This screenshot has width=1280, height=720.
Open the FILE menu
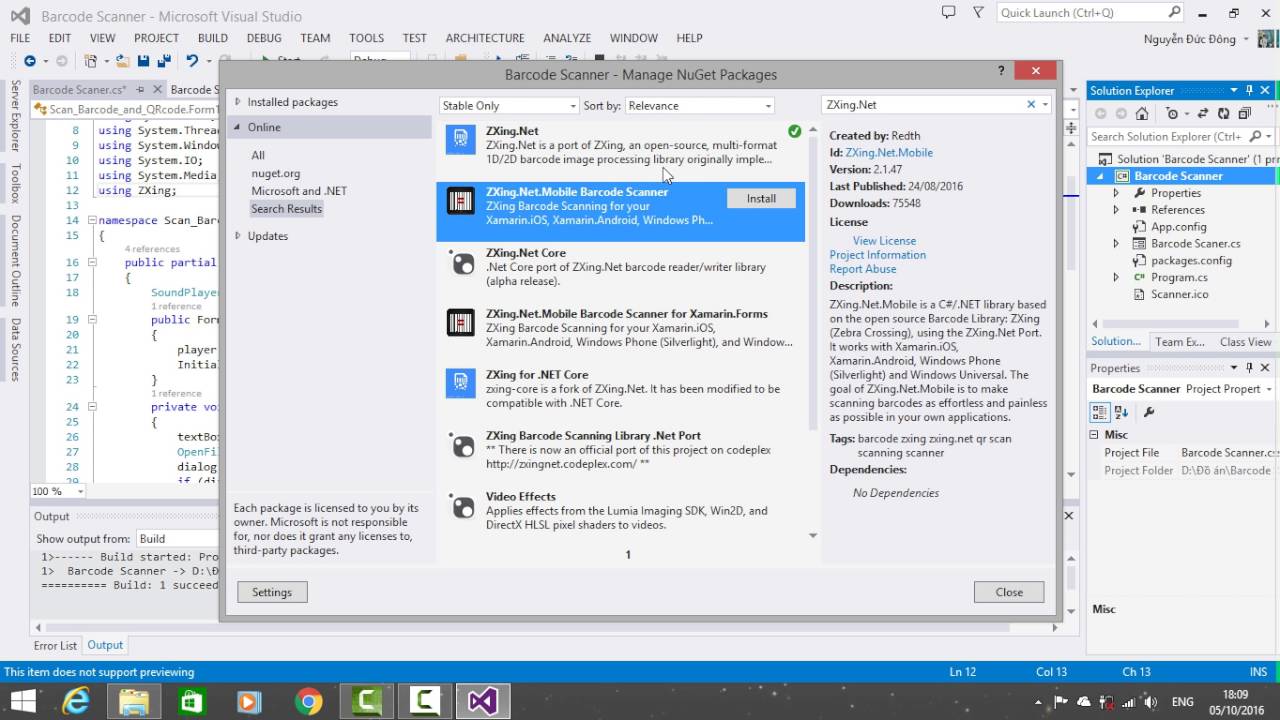point(20,38)
